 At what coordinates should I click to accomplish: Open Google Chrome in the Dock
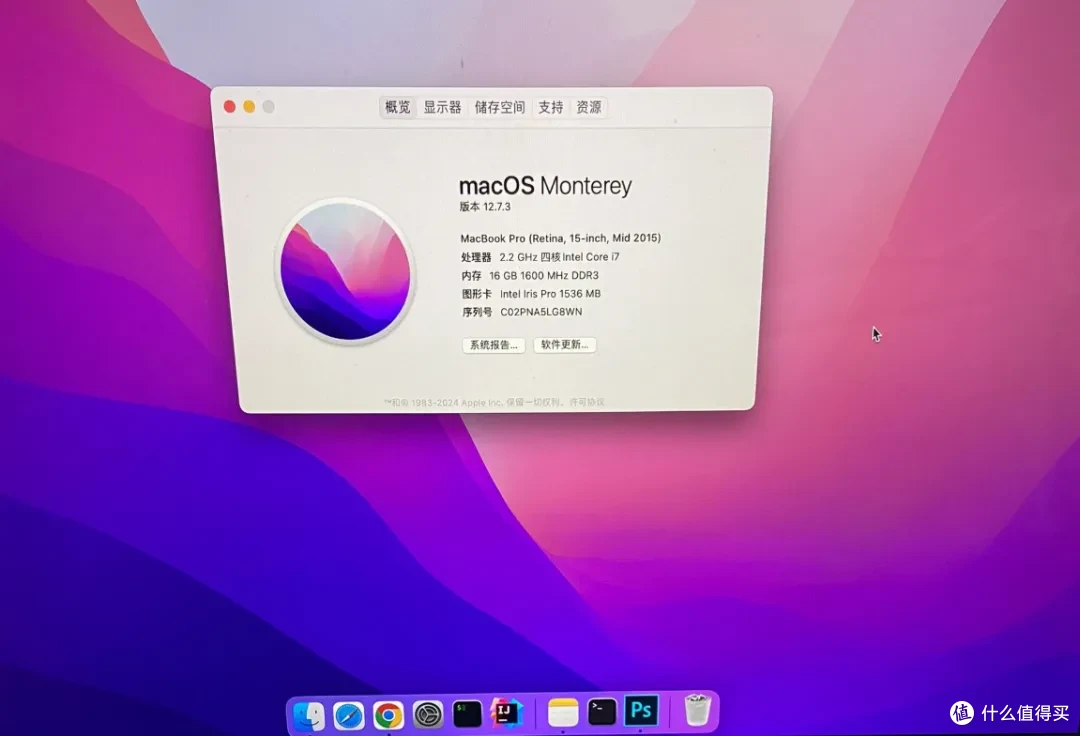tap(388, 715)
